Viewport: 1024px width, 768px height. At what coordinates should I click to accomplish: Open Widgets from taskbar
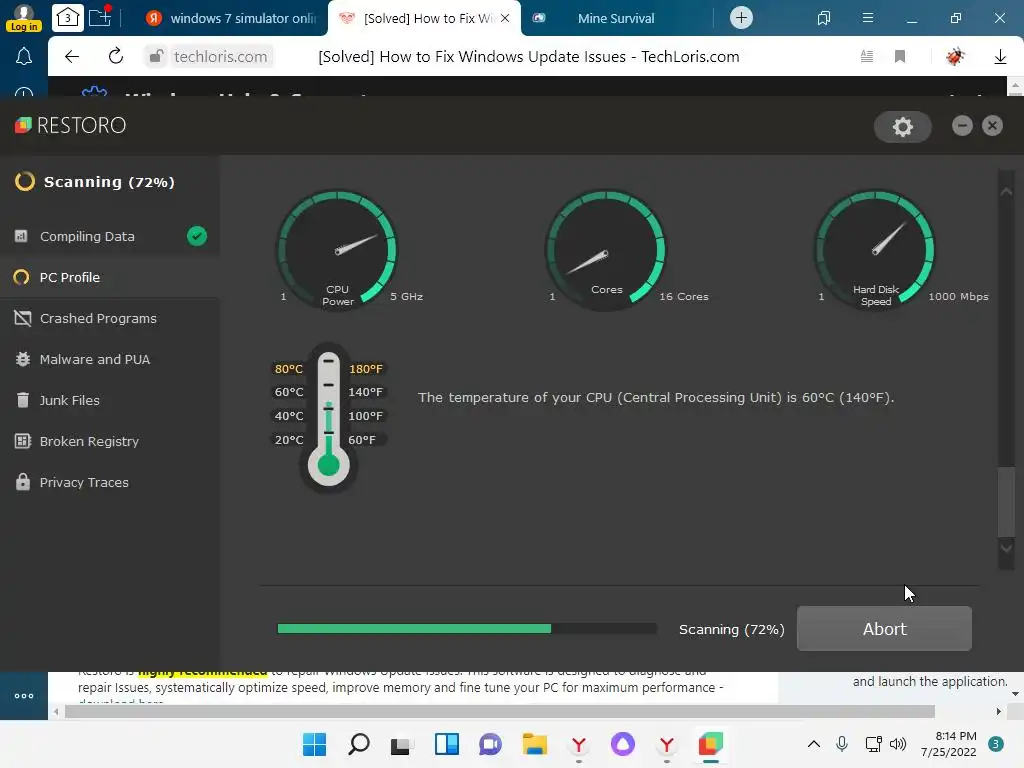(447, 744)
